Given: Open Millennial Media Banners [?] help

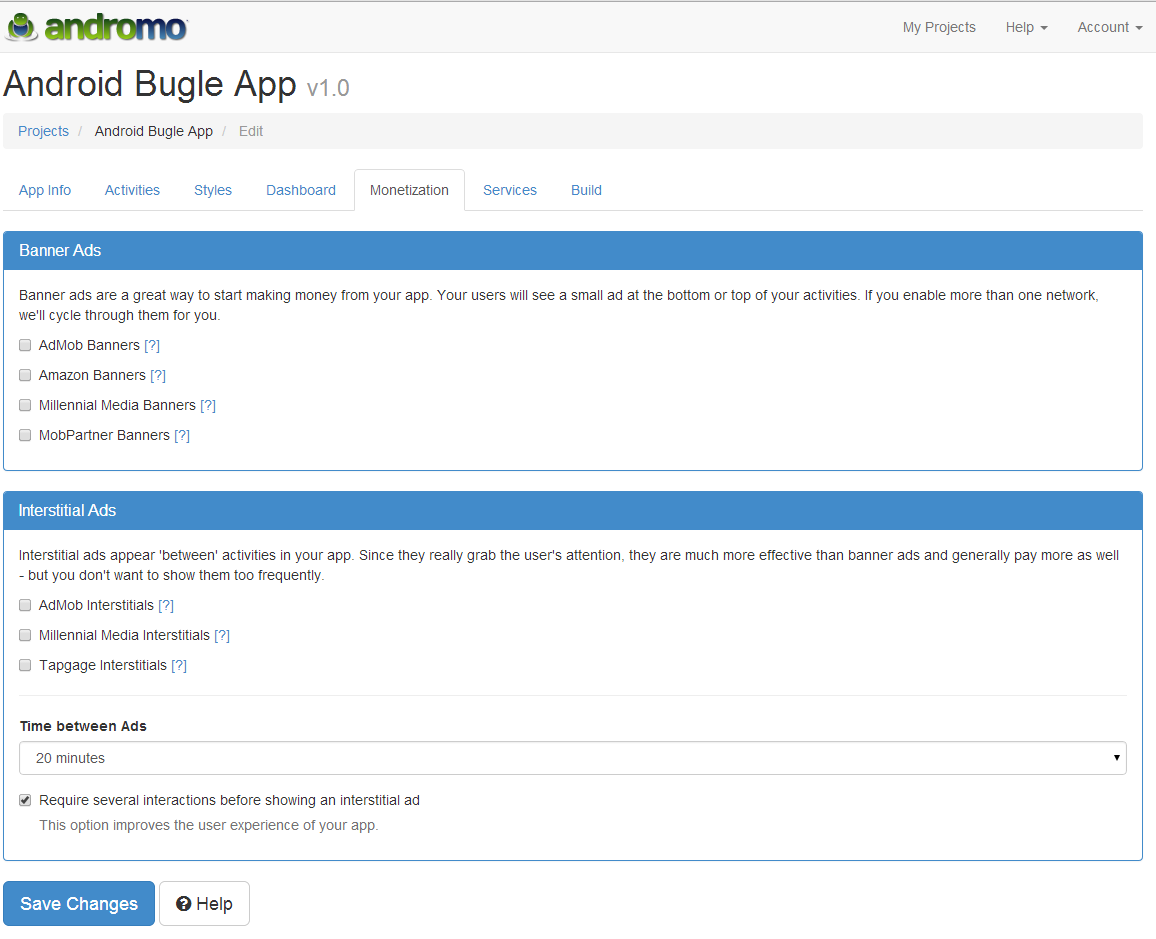Looking at the screenshot, I should pyautogui.click(x=208, y=406).
